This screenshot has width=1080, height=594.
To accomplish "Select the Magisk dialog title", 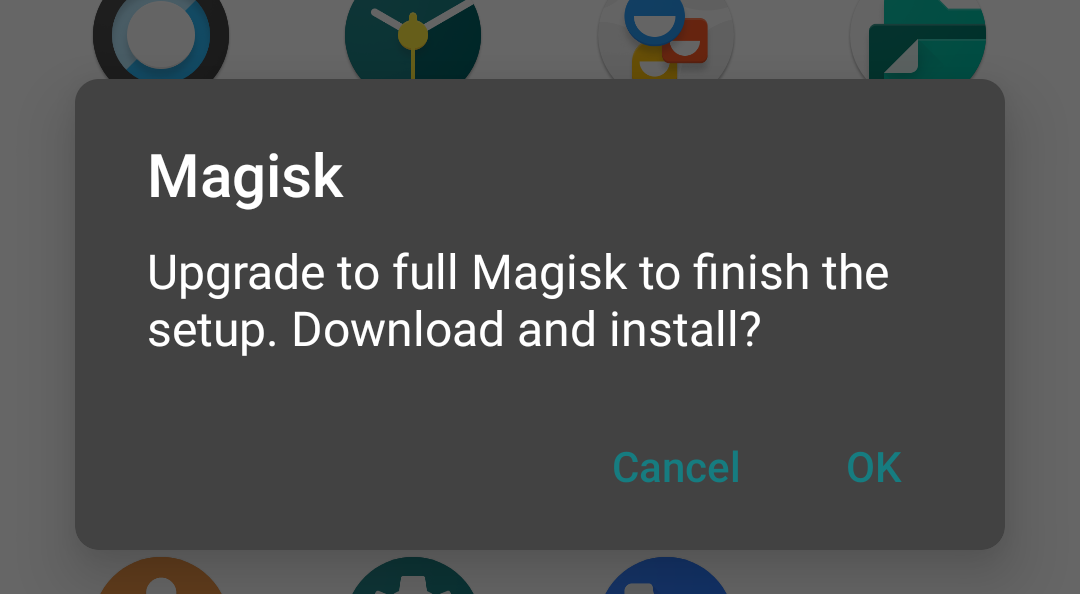I will click(x=246, y=178).
